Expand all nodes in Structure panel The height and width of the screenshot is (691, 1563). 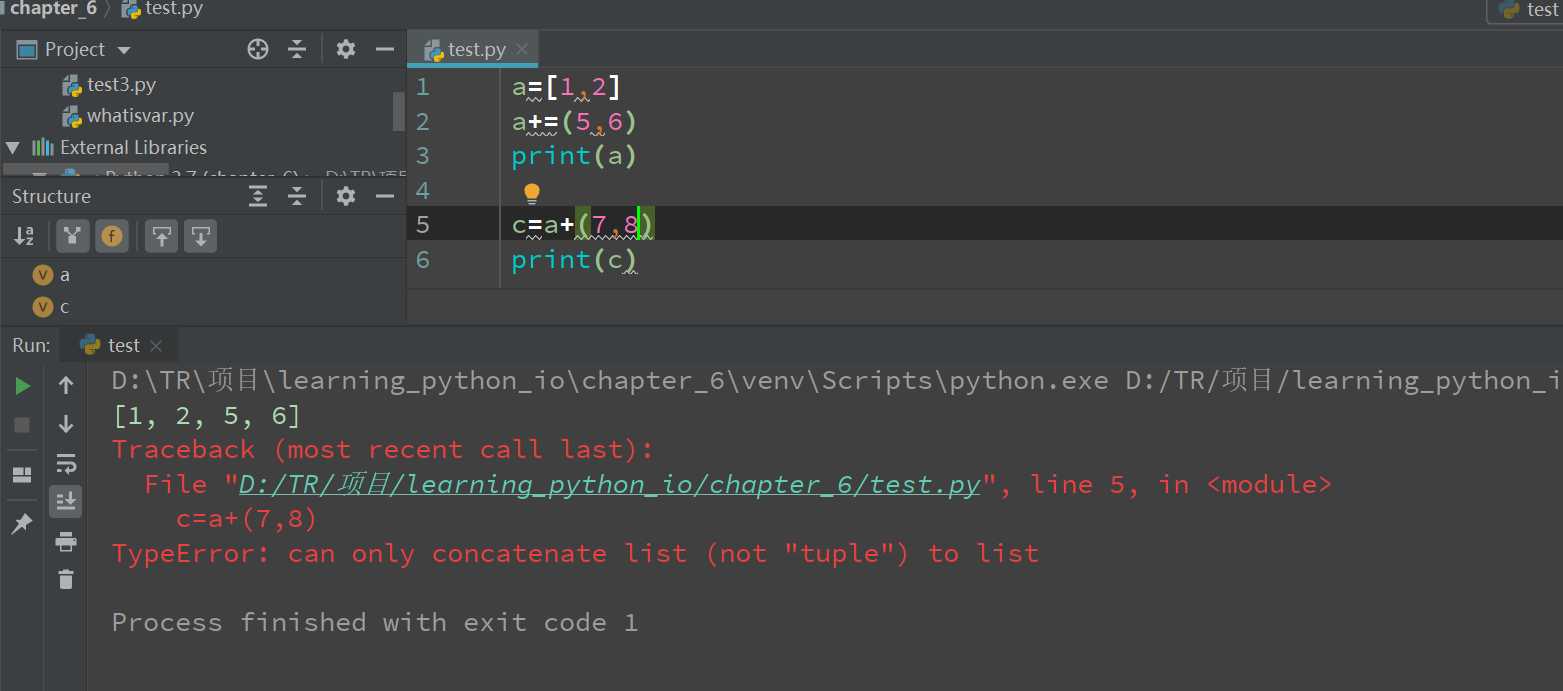point(258,196)
